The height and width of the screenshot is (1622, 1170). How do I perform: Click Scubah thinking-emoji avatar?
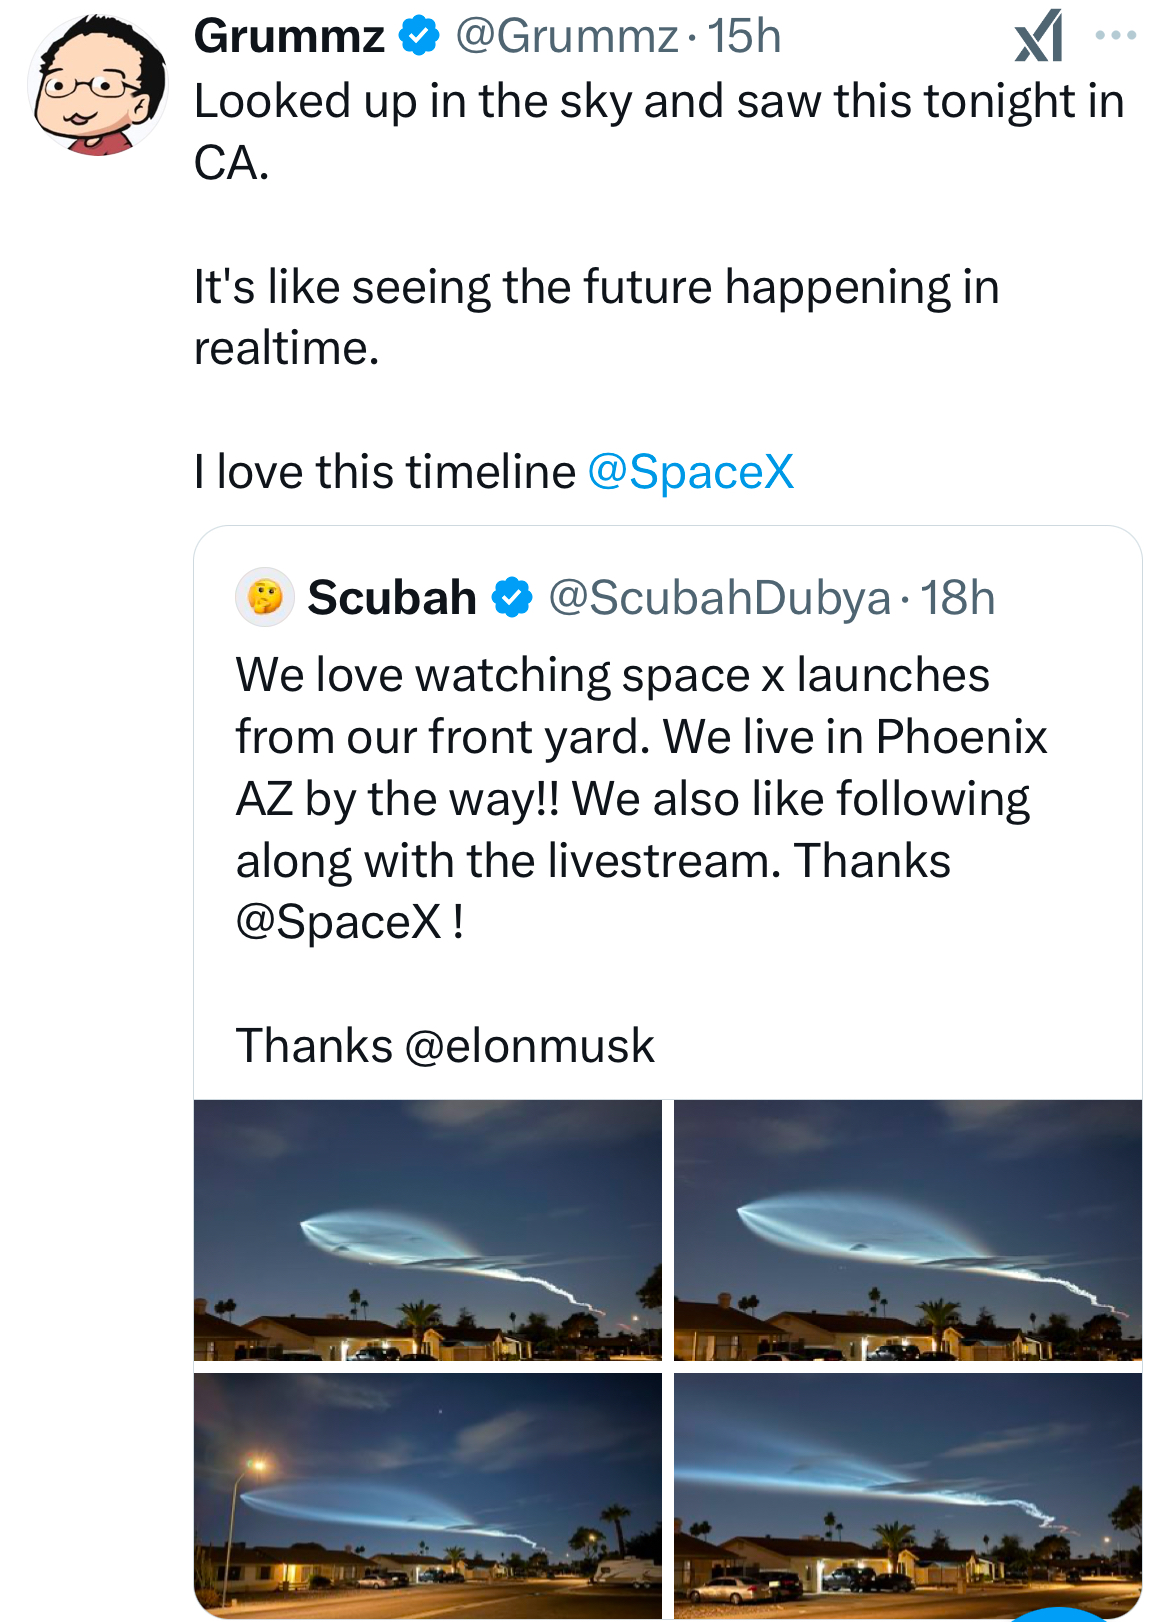(265, 597)
